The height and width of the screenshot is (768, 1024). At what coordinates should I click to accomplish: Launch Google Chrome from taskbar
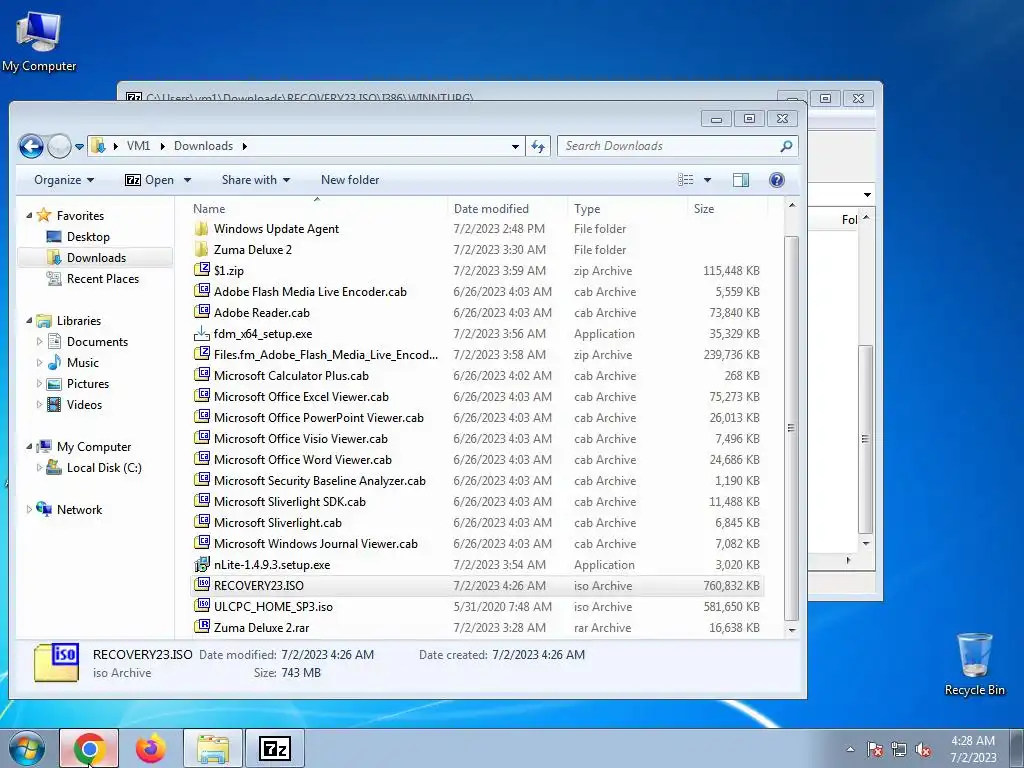89,748
